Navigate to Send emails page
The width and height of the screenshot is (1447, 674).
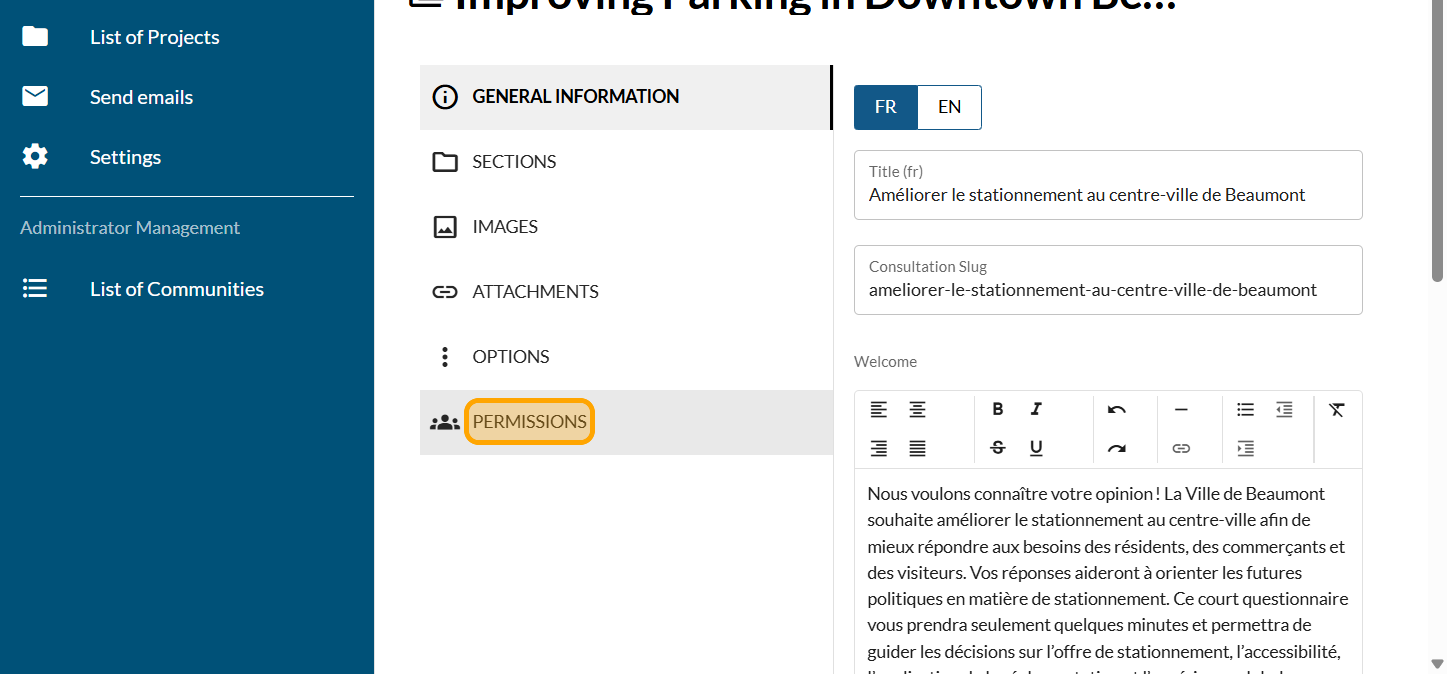click(x=141, y=97)
